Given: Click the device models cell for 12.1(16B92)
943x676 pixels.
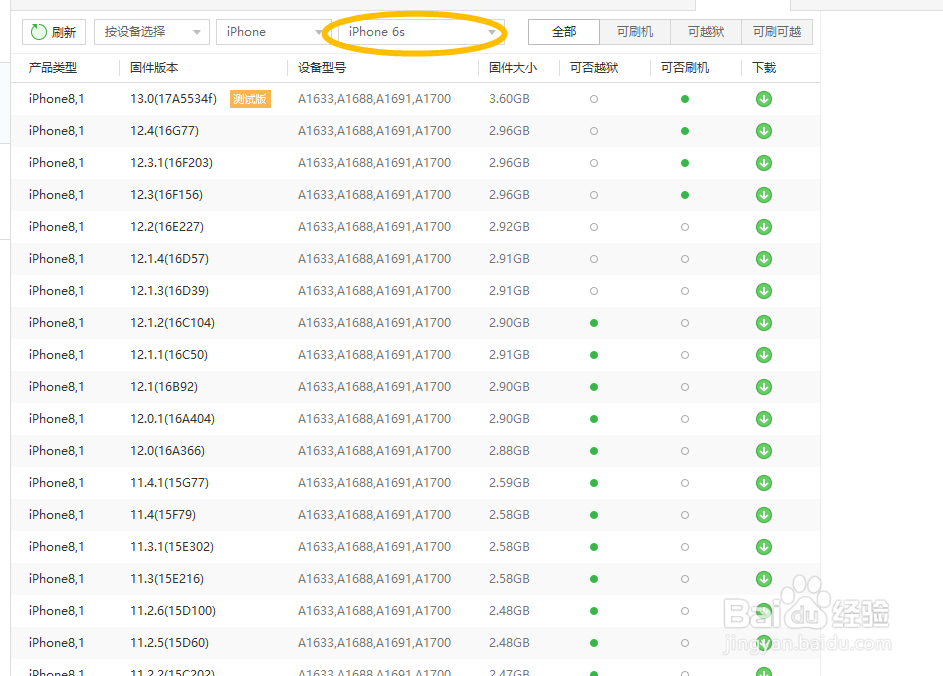Looking at the screenshot, I should tap(374, 387).
